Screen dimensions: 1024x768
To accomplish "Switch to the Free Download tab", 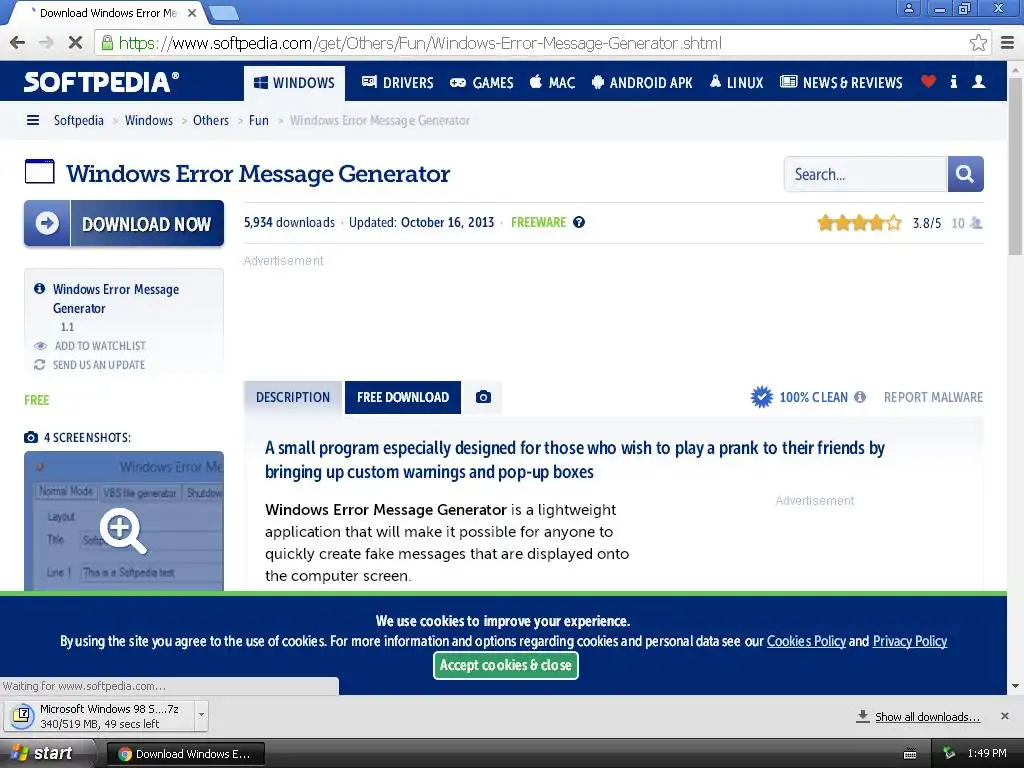I will pos(403,397).
